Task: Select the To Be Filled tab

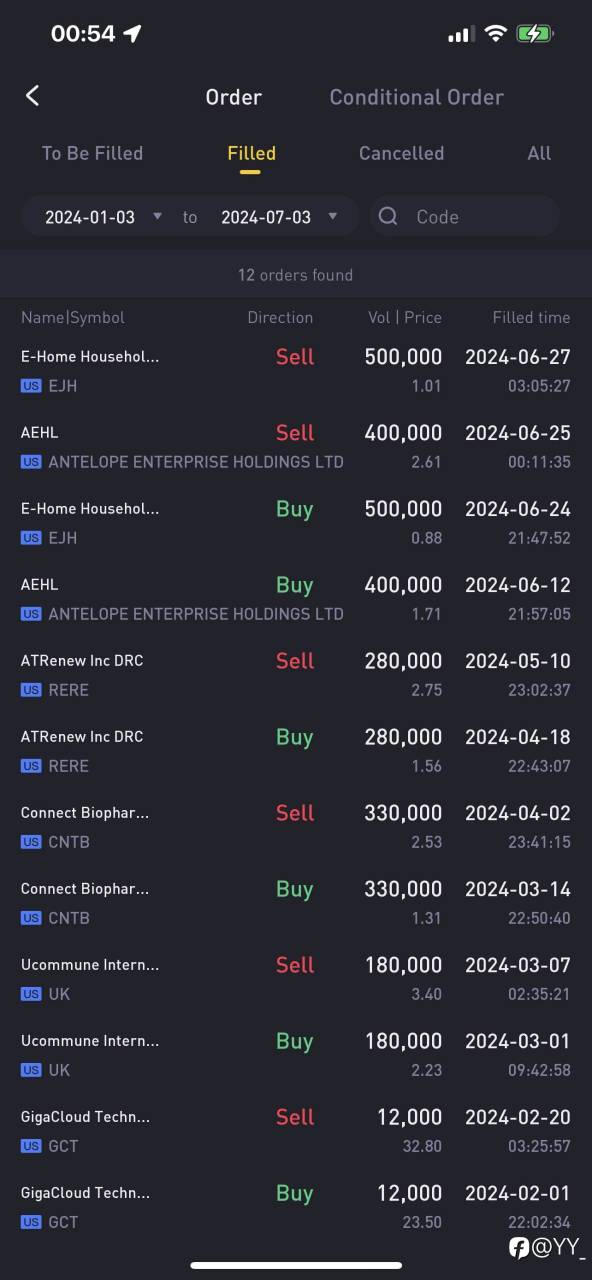Action: 92,153
